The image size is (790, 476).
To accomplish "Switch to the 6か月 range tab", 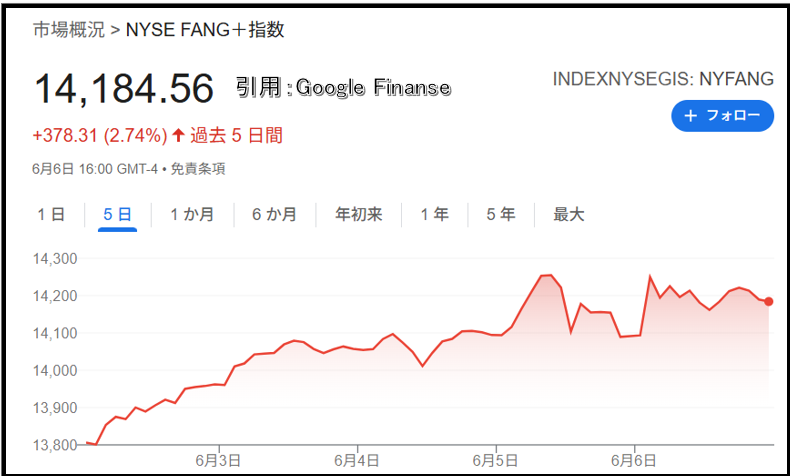I will [275, 215].
